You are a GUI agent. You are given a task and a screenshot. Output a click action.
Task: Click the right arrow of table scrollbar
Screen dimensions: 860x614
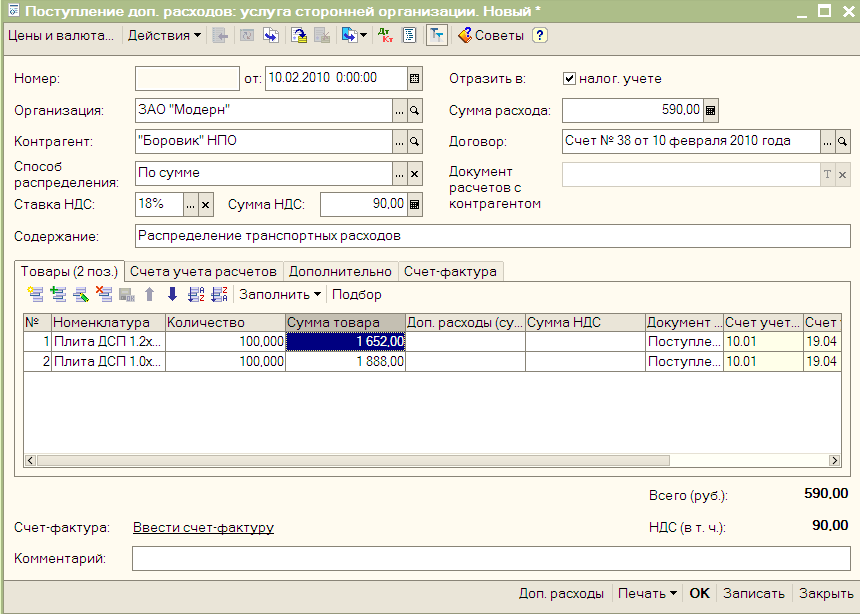click(x=835, y=460)
